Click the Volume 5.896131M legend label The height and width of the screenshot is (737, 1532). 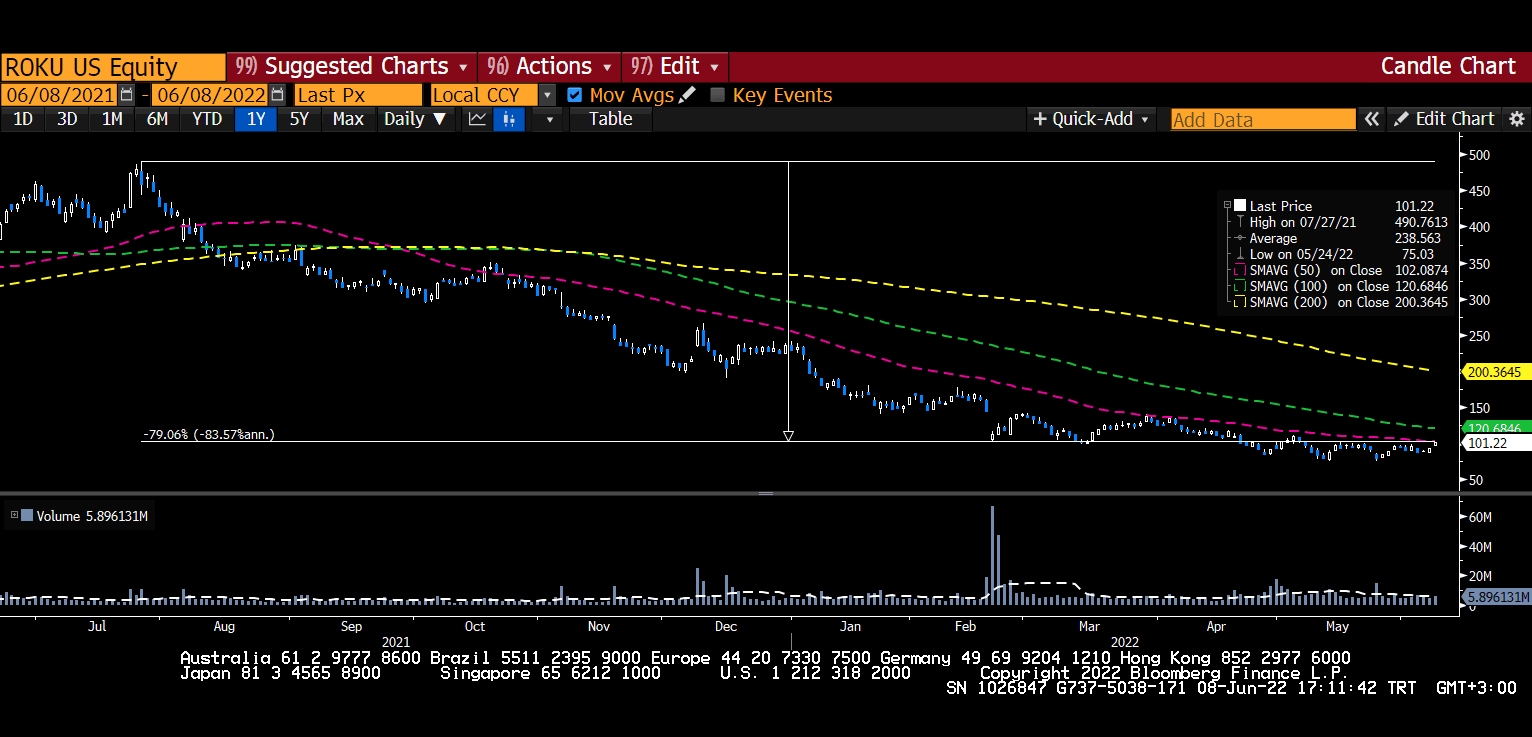[x=92, y=516]
